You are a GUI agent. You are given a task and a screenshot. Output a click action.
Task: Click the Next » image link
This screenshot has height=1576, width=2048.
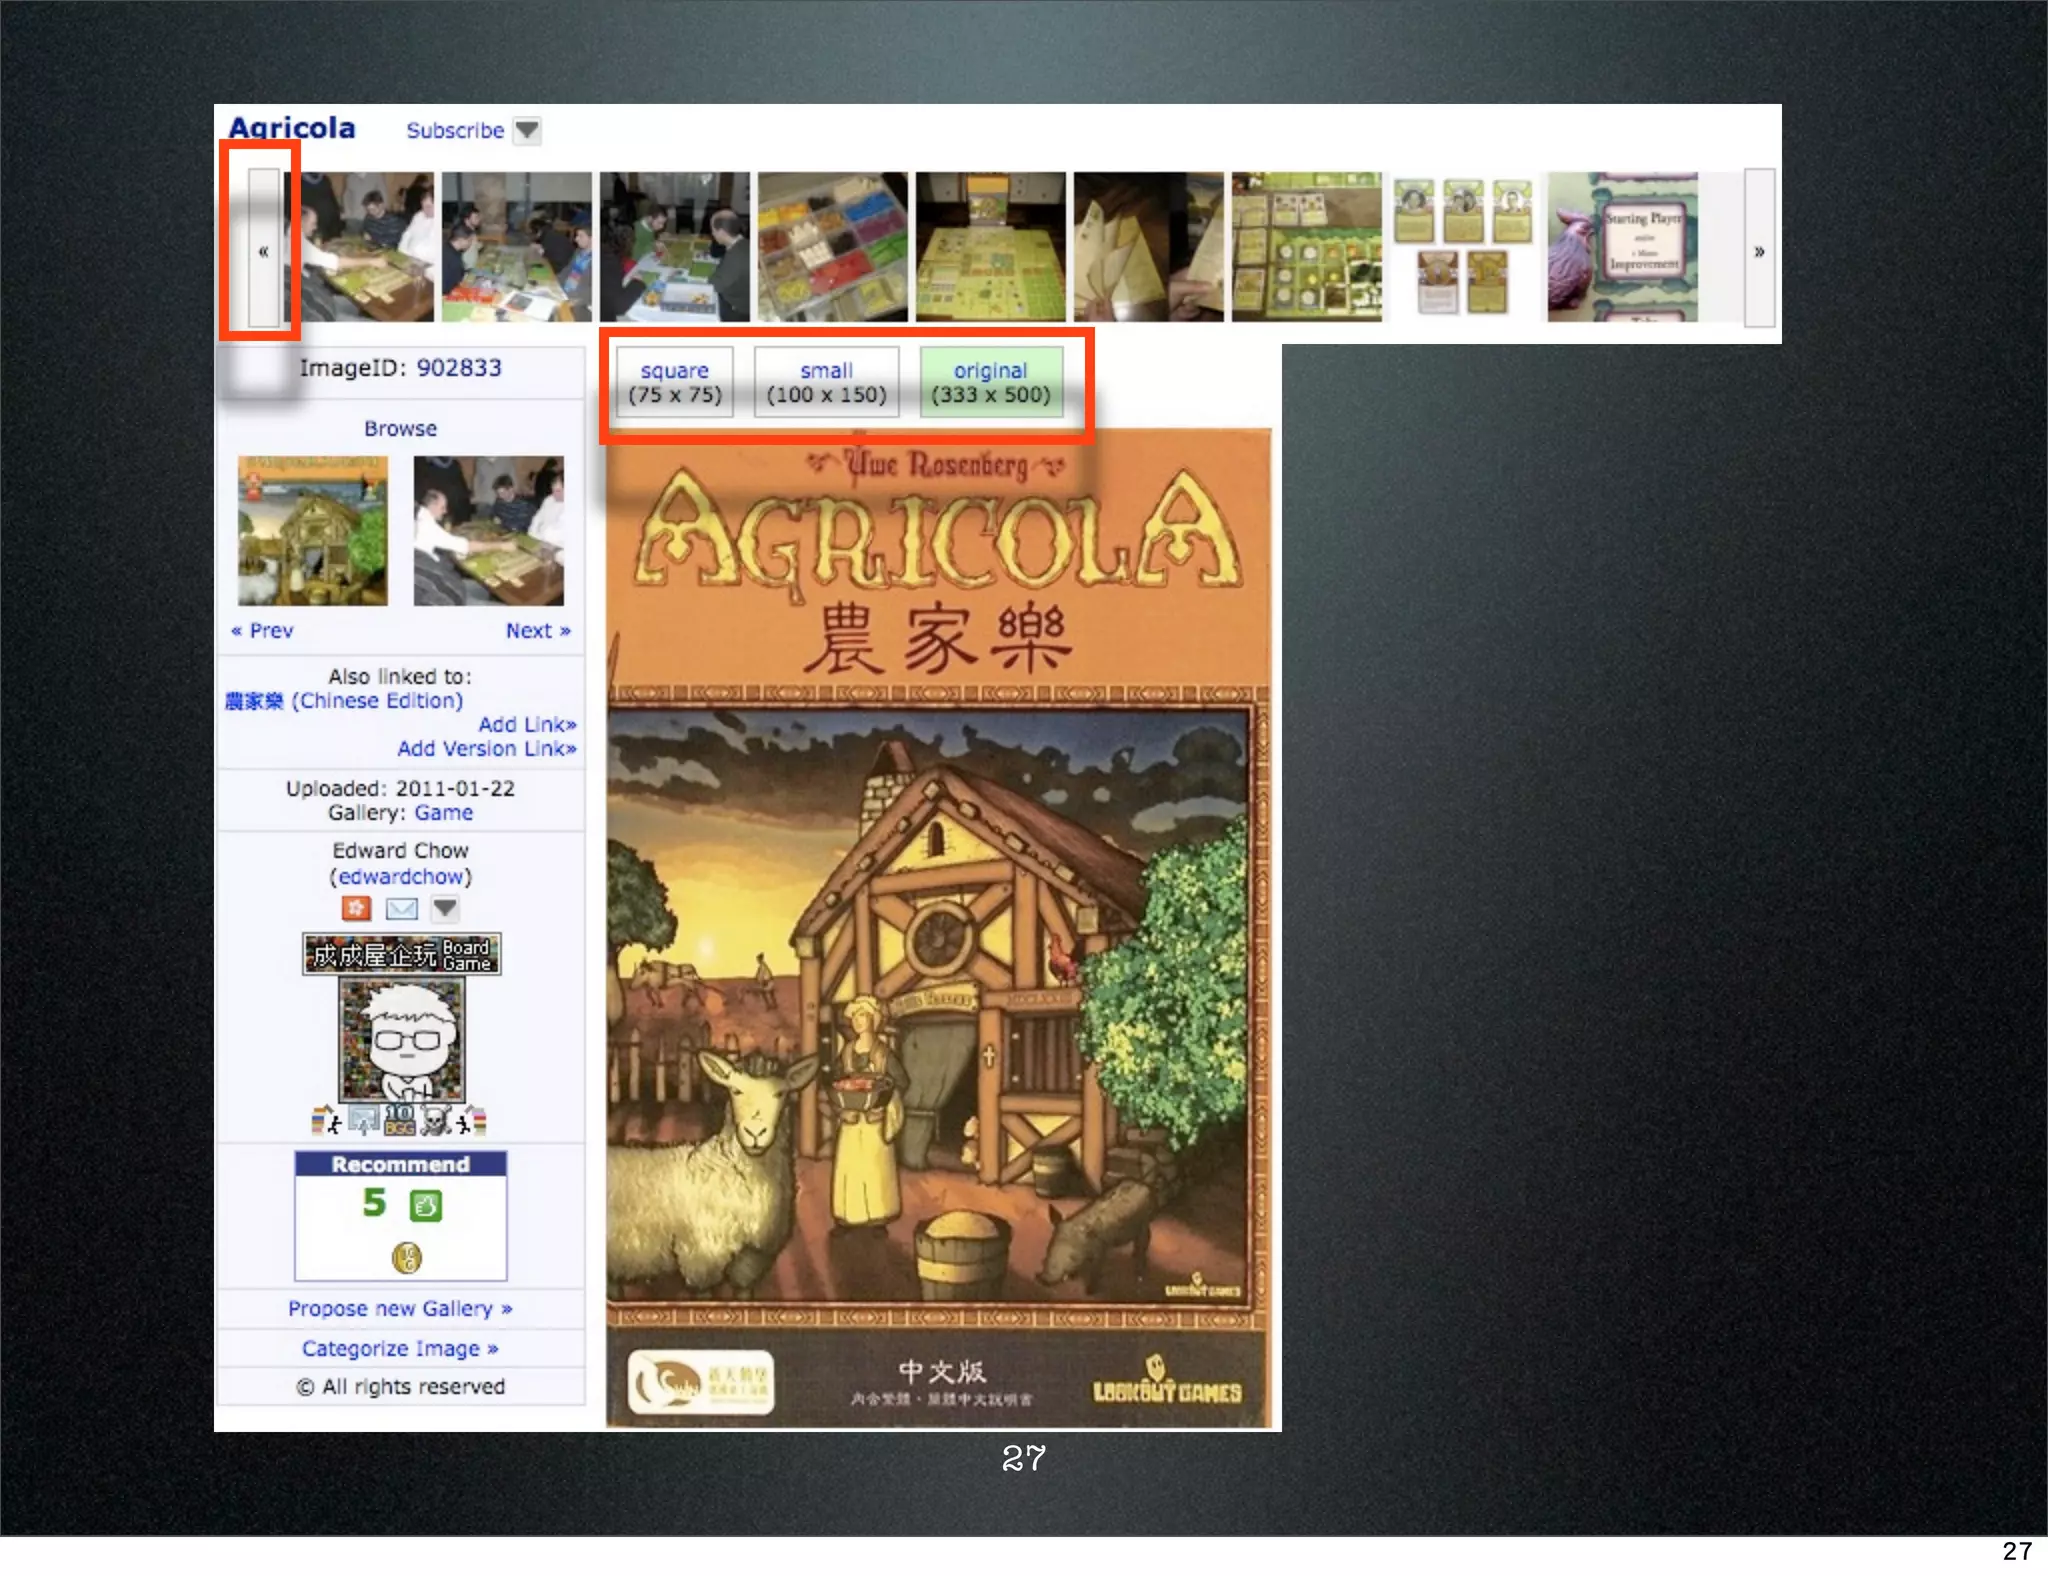tap(537, 631)
